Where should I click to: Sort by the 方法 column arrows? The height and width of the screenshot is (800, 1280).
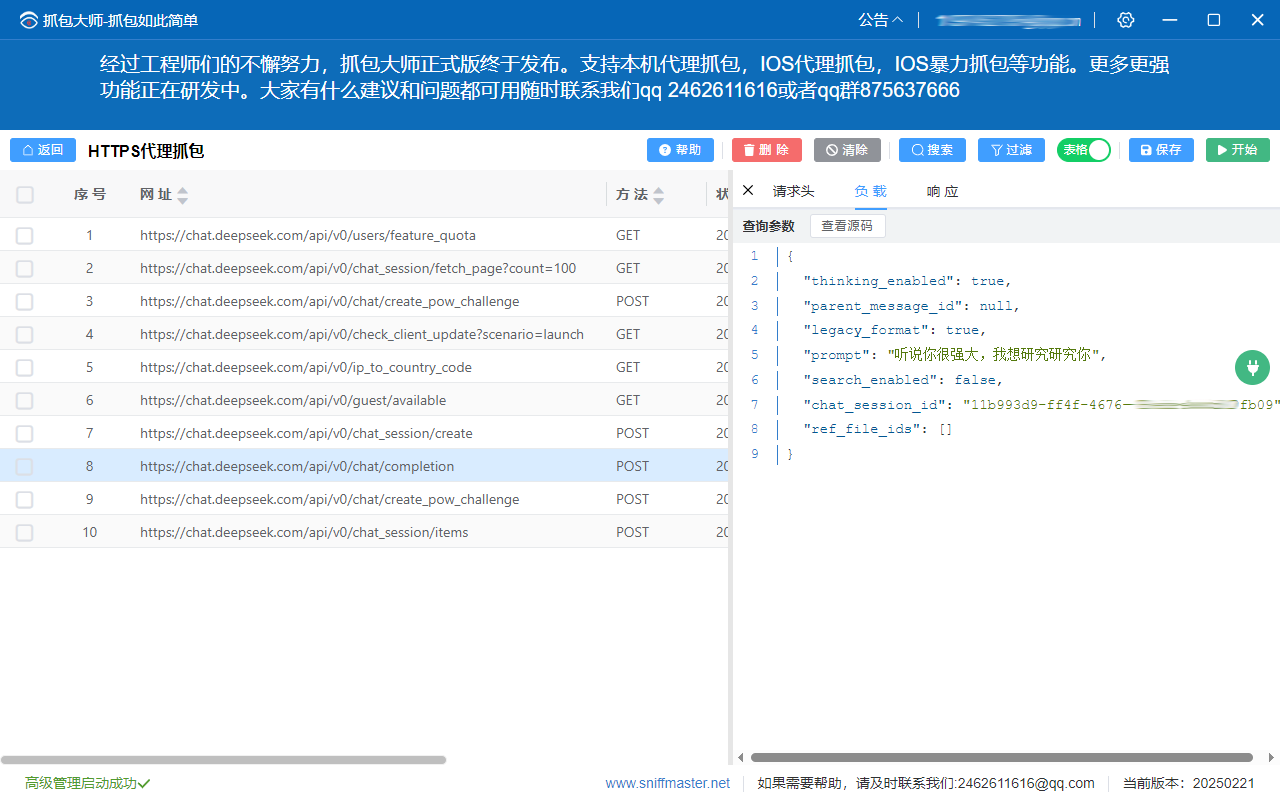click(658, 195)
